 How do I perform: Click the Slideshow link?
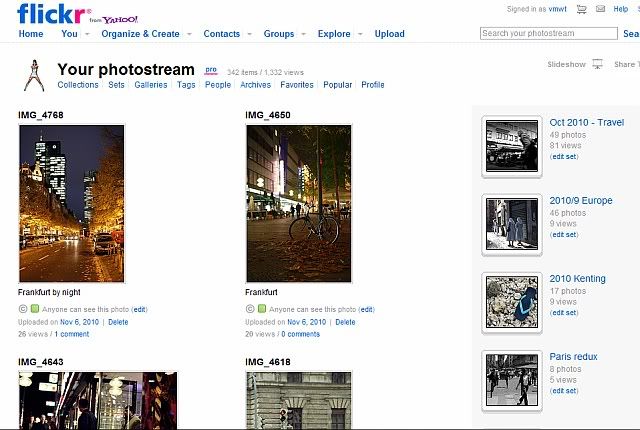(x=567, y=64)
